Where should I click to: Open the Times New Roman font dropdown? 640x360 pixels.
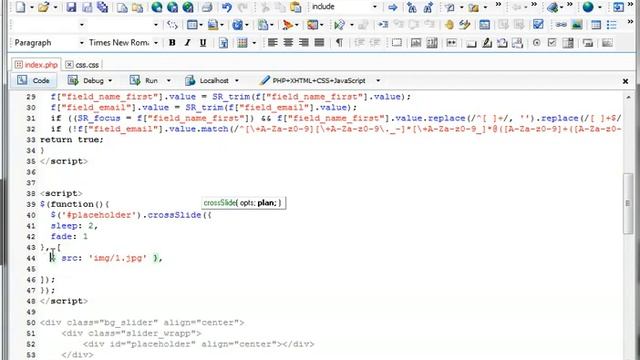pyautogui.click(x=156, y=43)
